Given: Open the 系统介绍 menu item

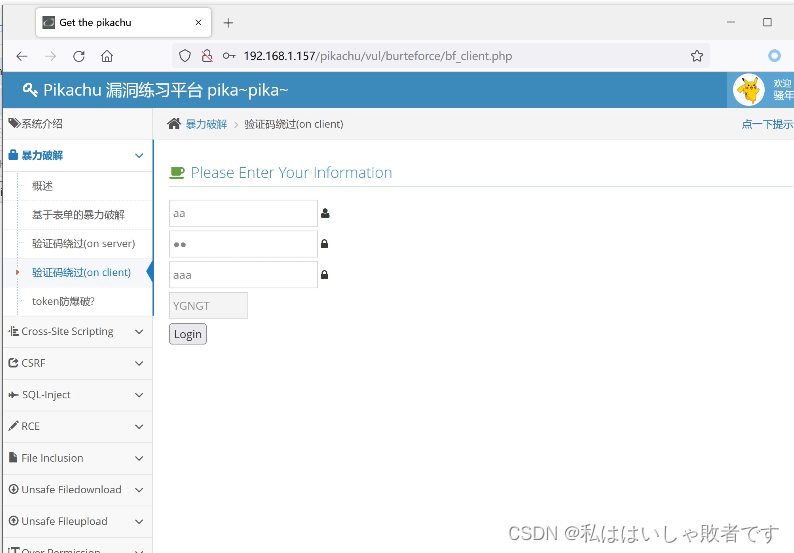Looking at the screenshot, I should (77, 124).
